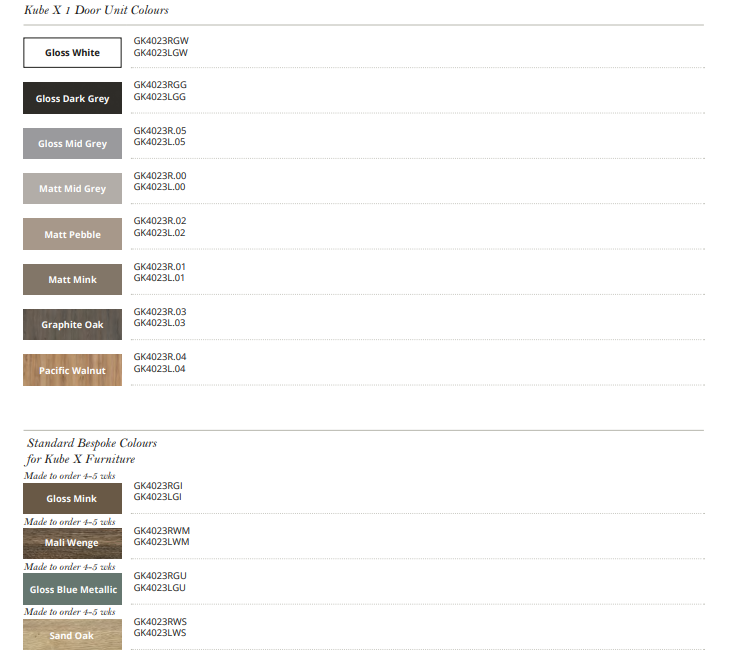Click the Gloss White colour swatch
Image resolution: width=736 pixels, height=672 pixels.
[x=72, y=53]
